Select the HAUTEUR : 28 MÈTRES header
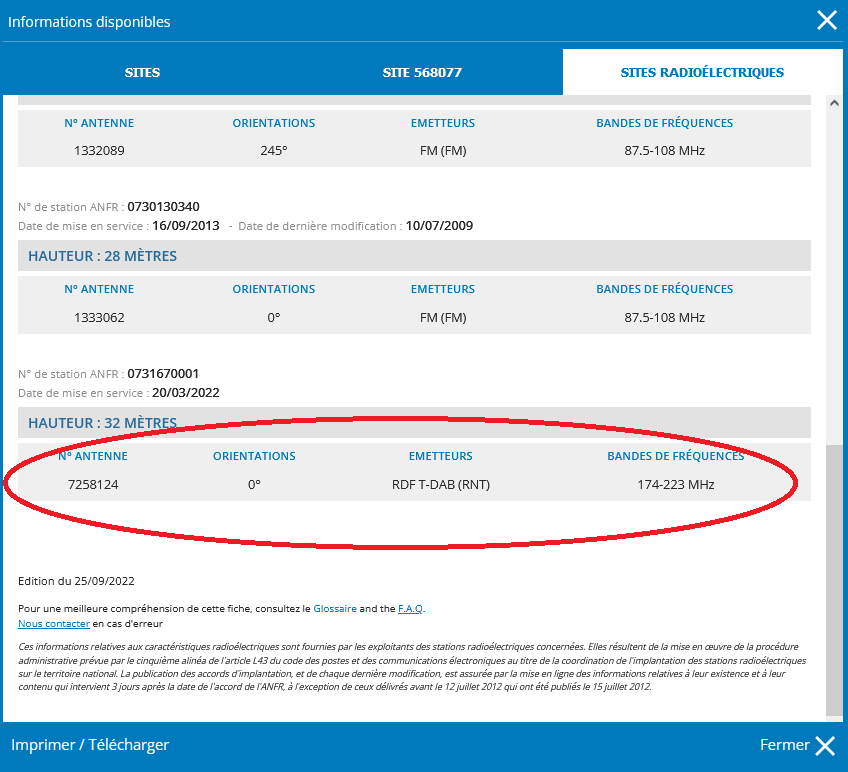 414,255
